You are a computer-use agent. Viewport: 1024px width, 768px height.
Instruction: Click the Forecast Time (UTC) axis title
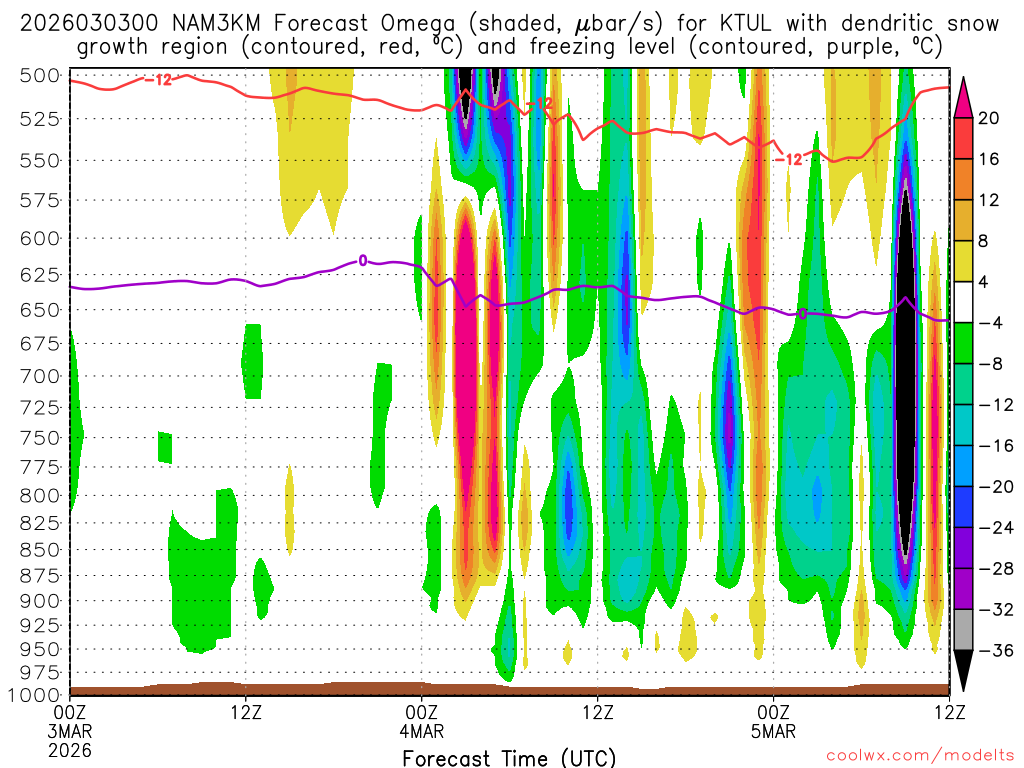(x=509, y=758)
